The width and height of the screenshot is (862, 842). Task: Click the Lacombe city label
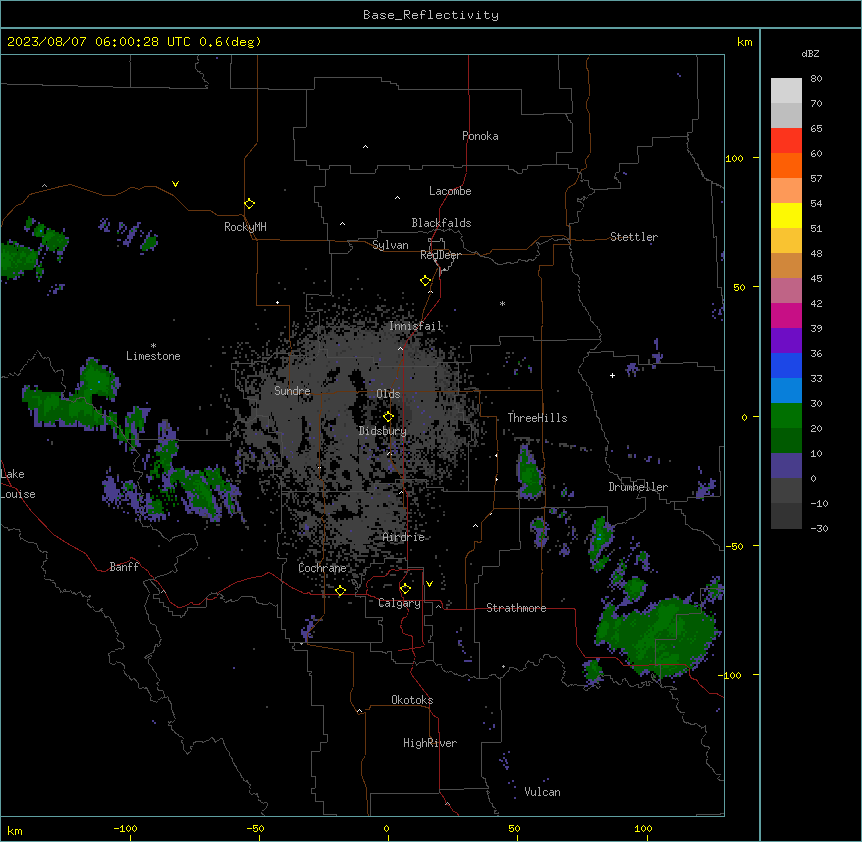450,191
